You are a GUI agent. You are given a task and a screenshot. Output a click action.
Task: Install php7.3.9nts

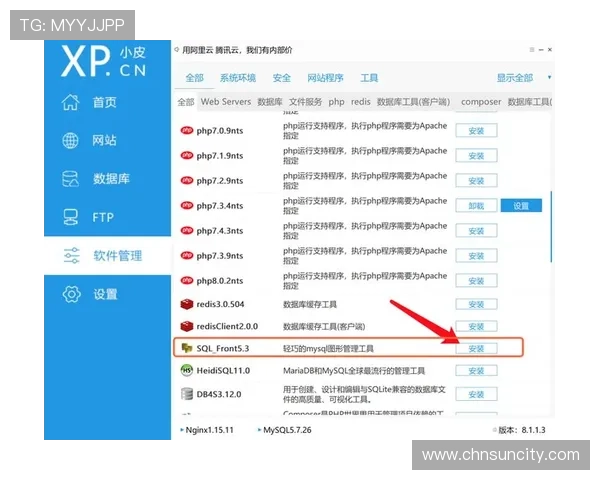(x=476, y=256)
